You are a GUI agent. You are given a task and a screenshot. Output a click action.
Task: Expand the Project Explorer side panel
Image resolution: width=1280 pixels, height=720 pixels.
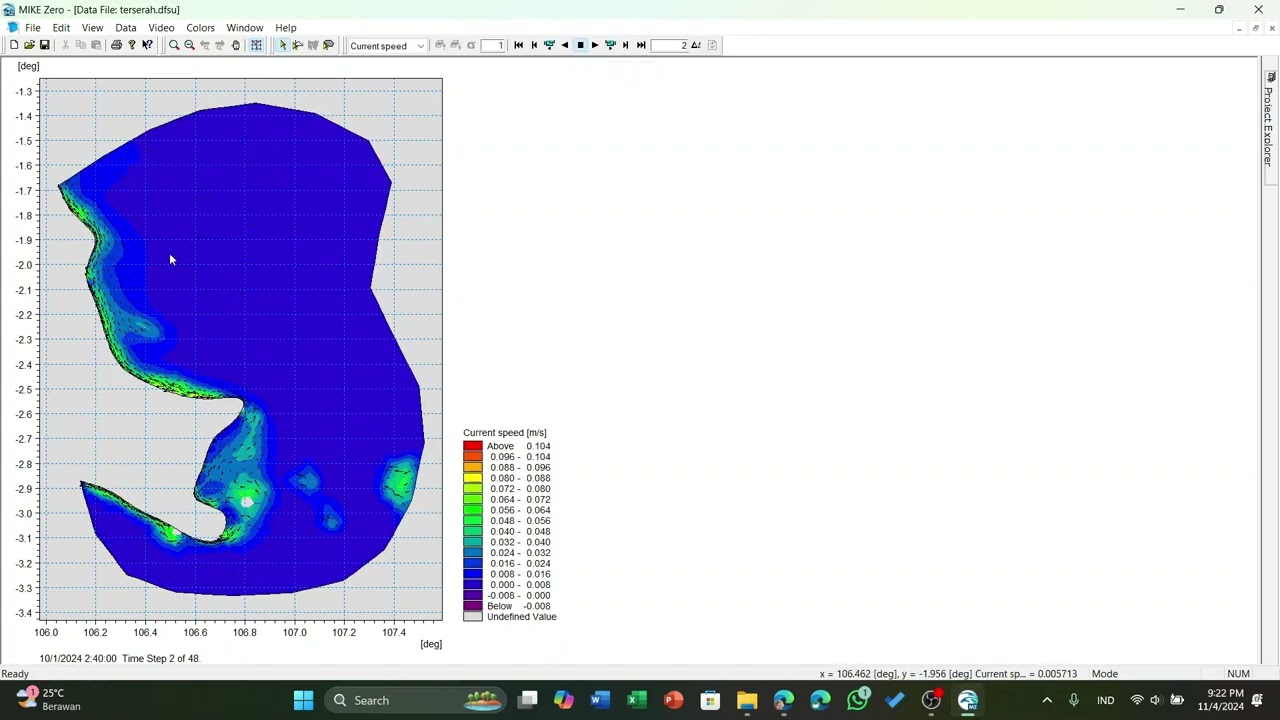point(1270,125)
